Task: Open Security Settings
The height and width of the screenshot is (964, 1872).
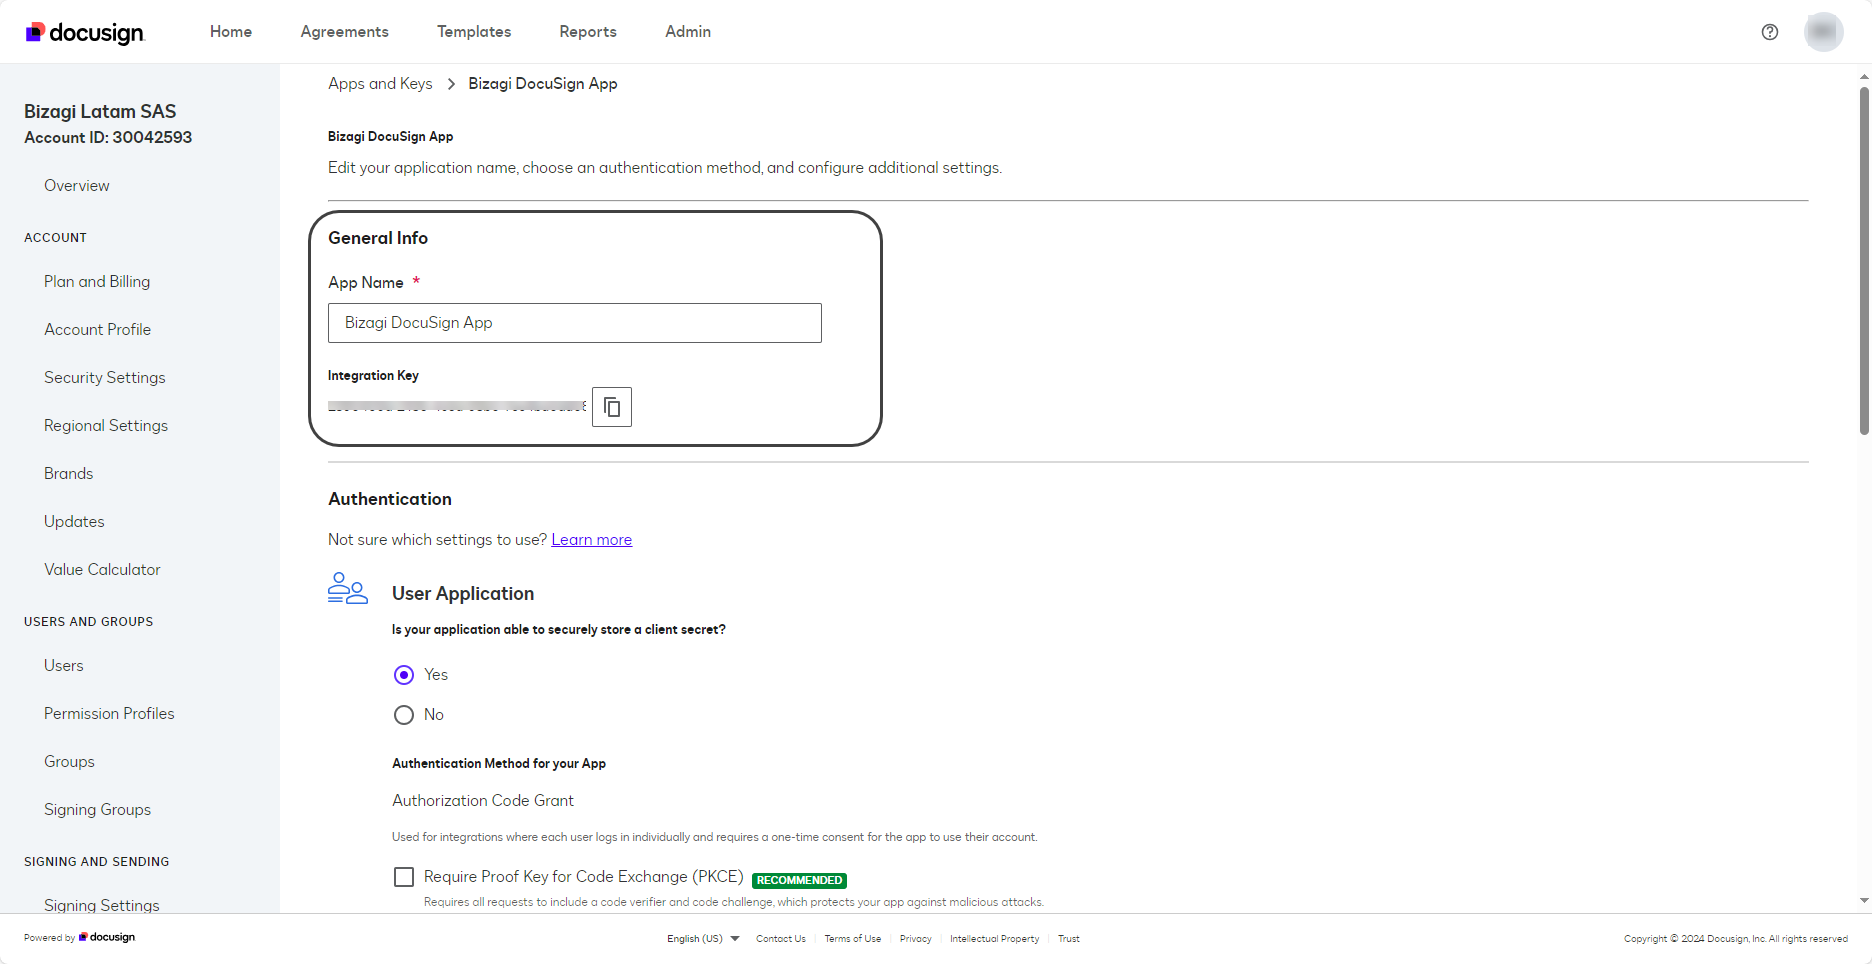Action: (x=105, y=378)
